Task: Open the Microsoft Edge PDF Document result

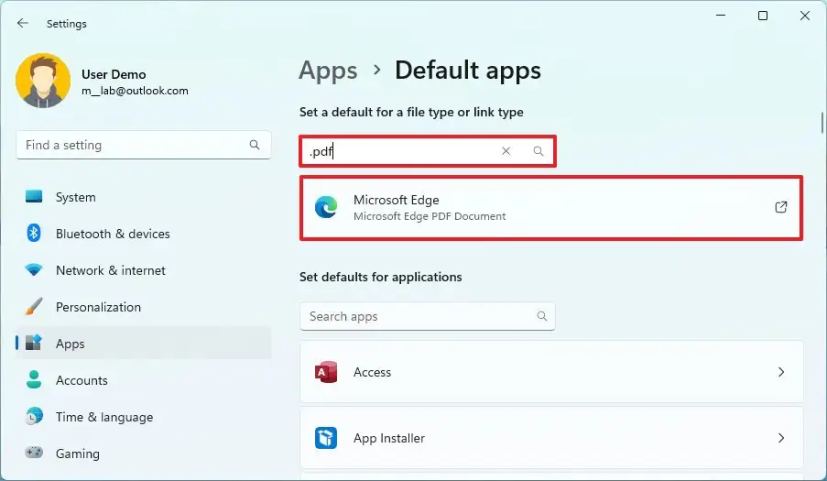Action: 551,208
